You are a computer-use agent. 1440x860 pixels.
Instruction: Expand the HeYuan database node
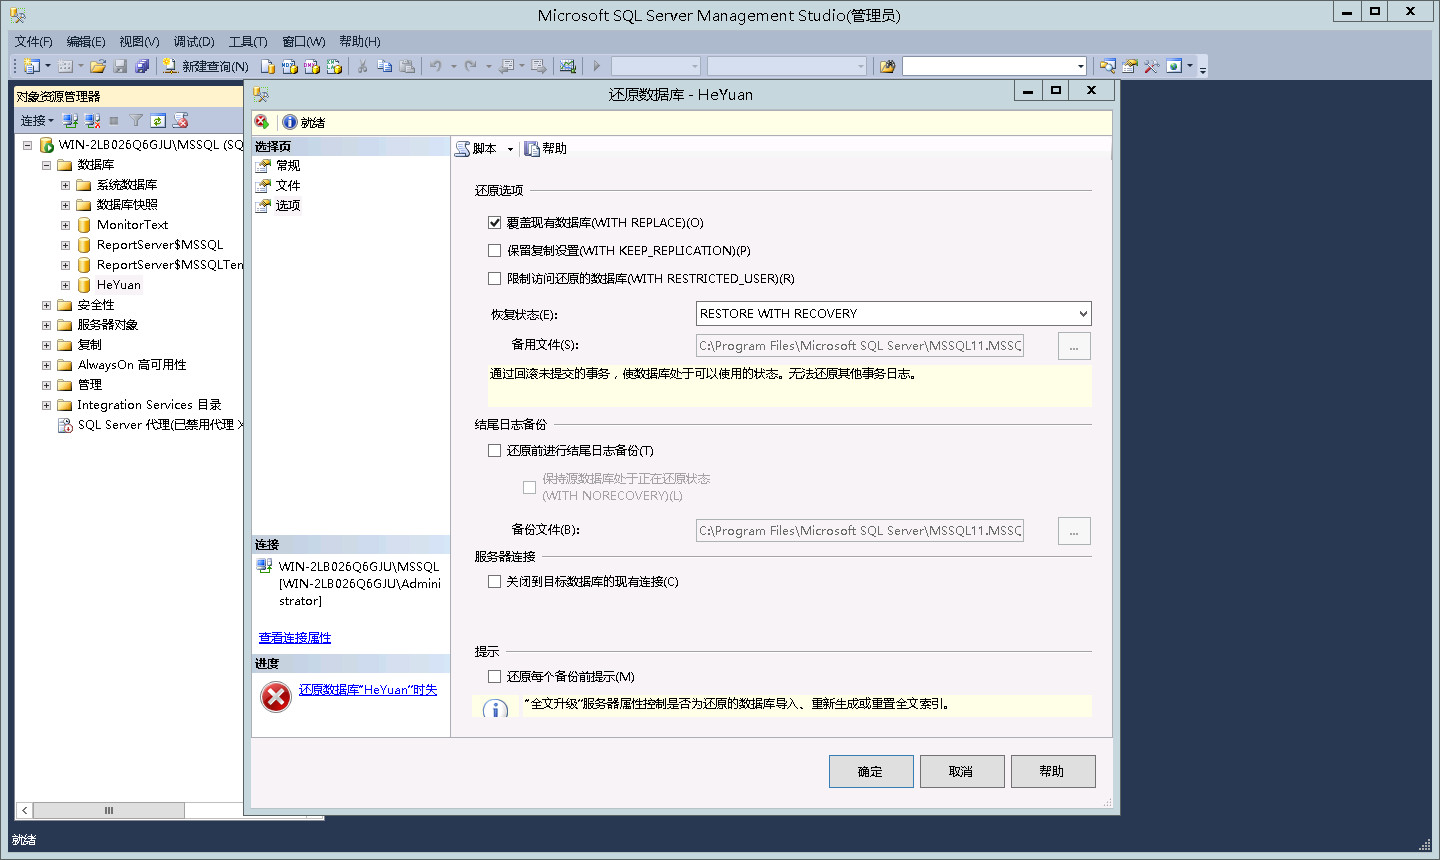(65, 285)
